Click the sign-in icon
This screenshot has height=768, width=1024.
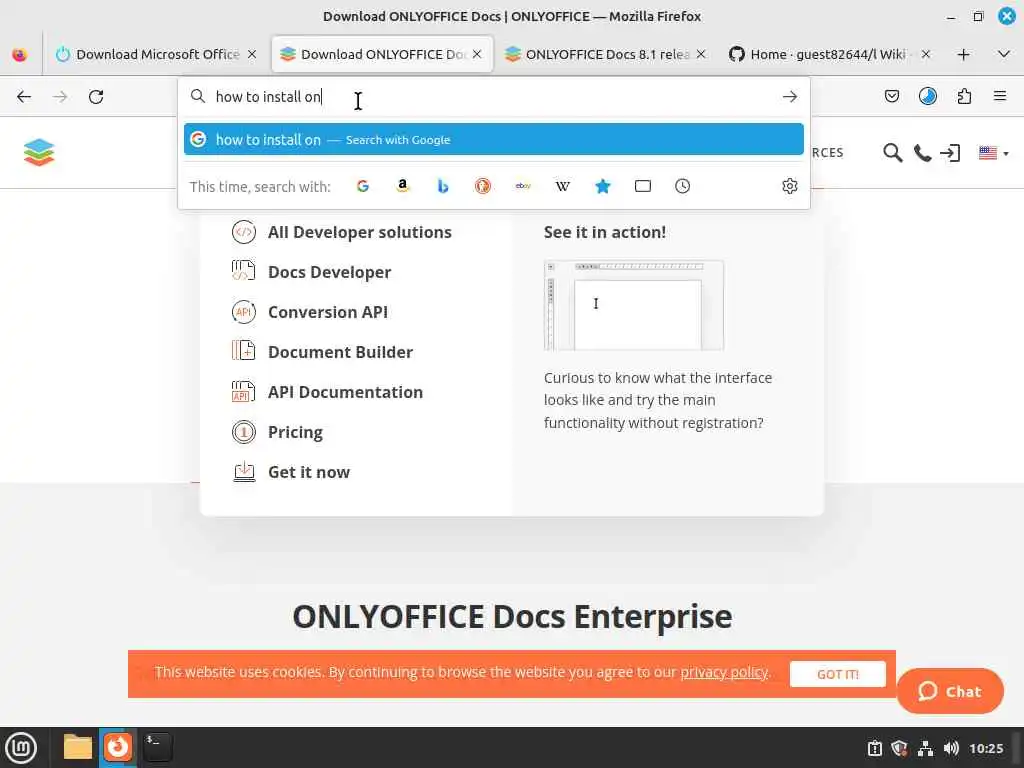point(950,153)
